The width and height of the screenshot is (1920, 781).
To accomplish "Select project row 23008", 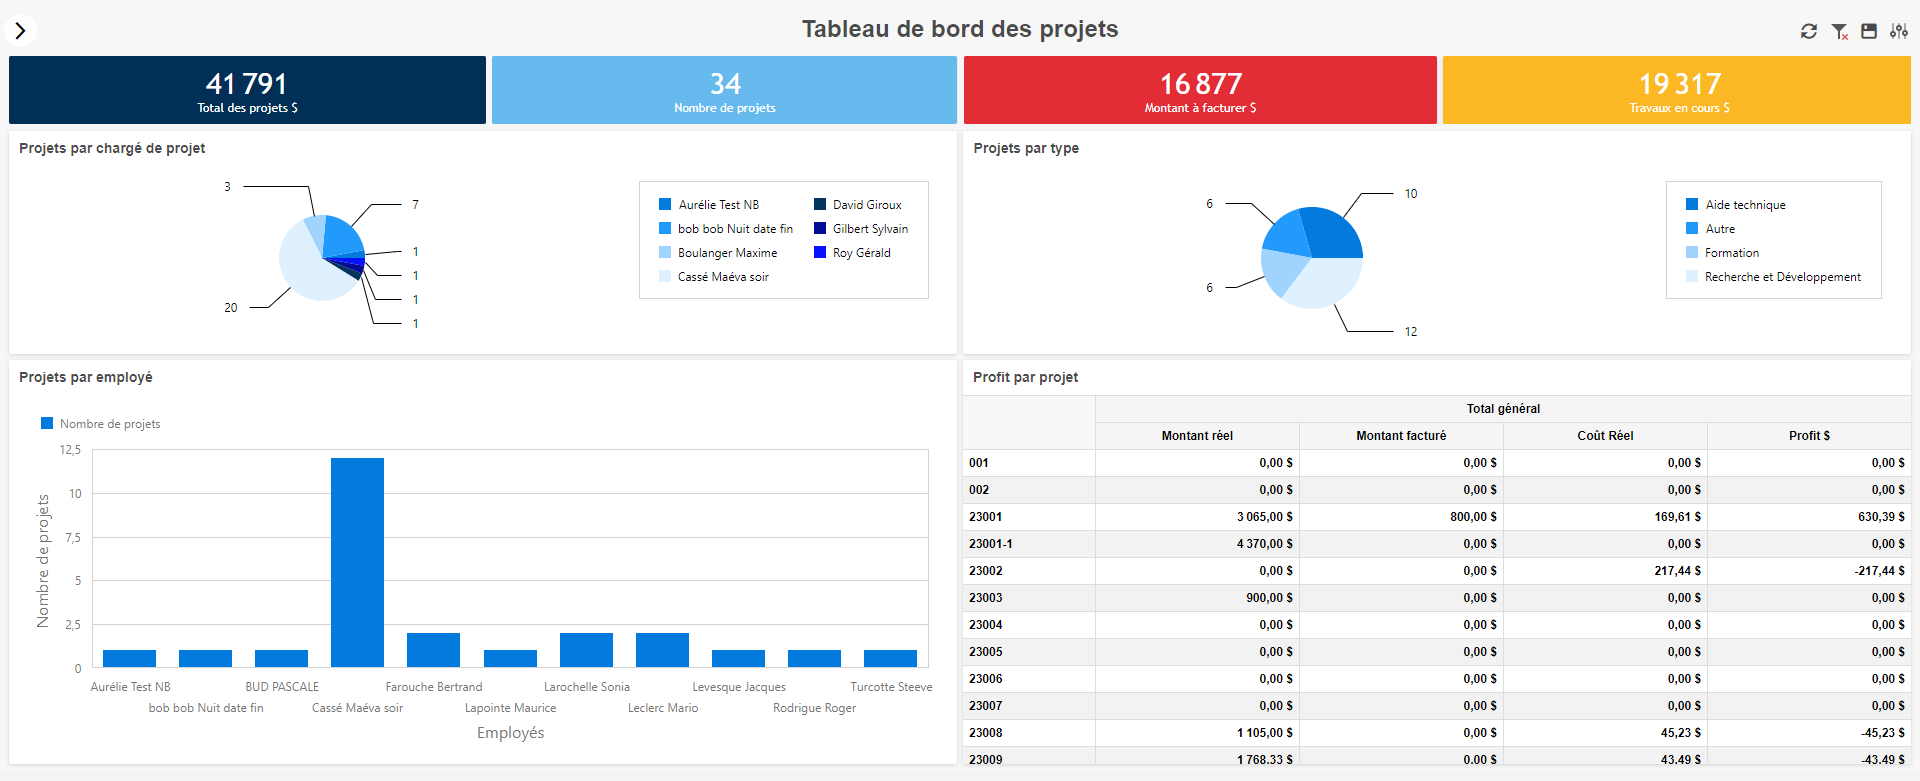I will [x=1437, y=733].
